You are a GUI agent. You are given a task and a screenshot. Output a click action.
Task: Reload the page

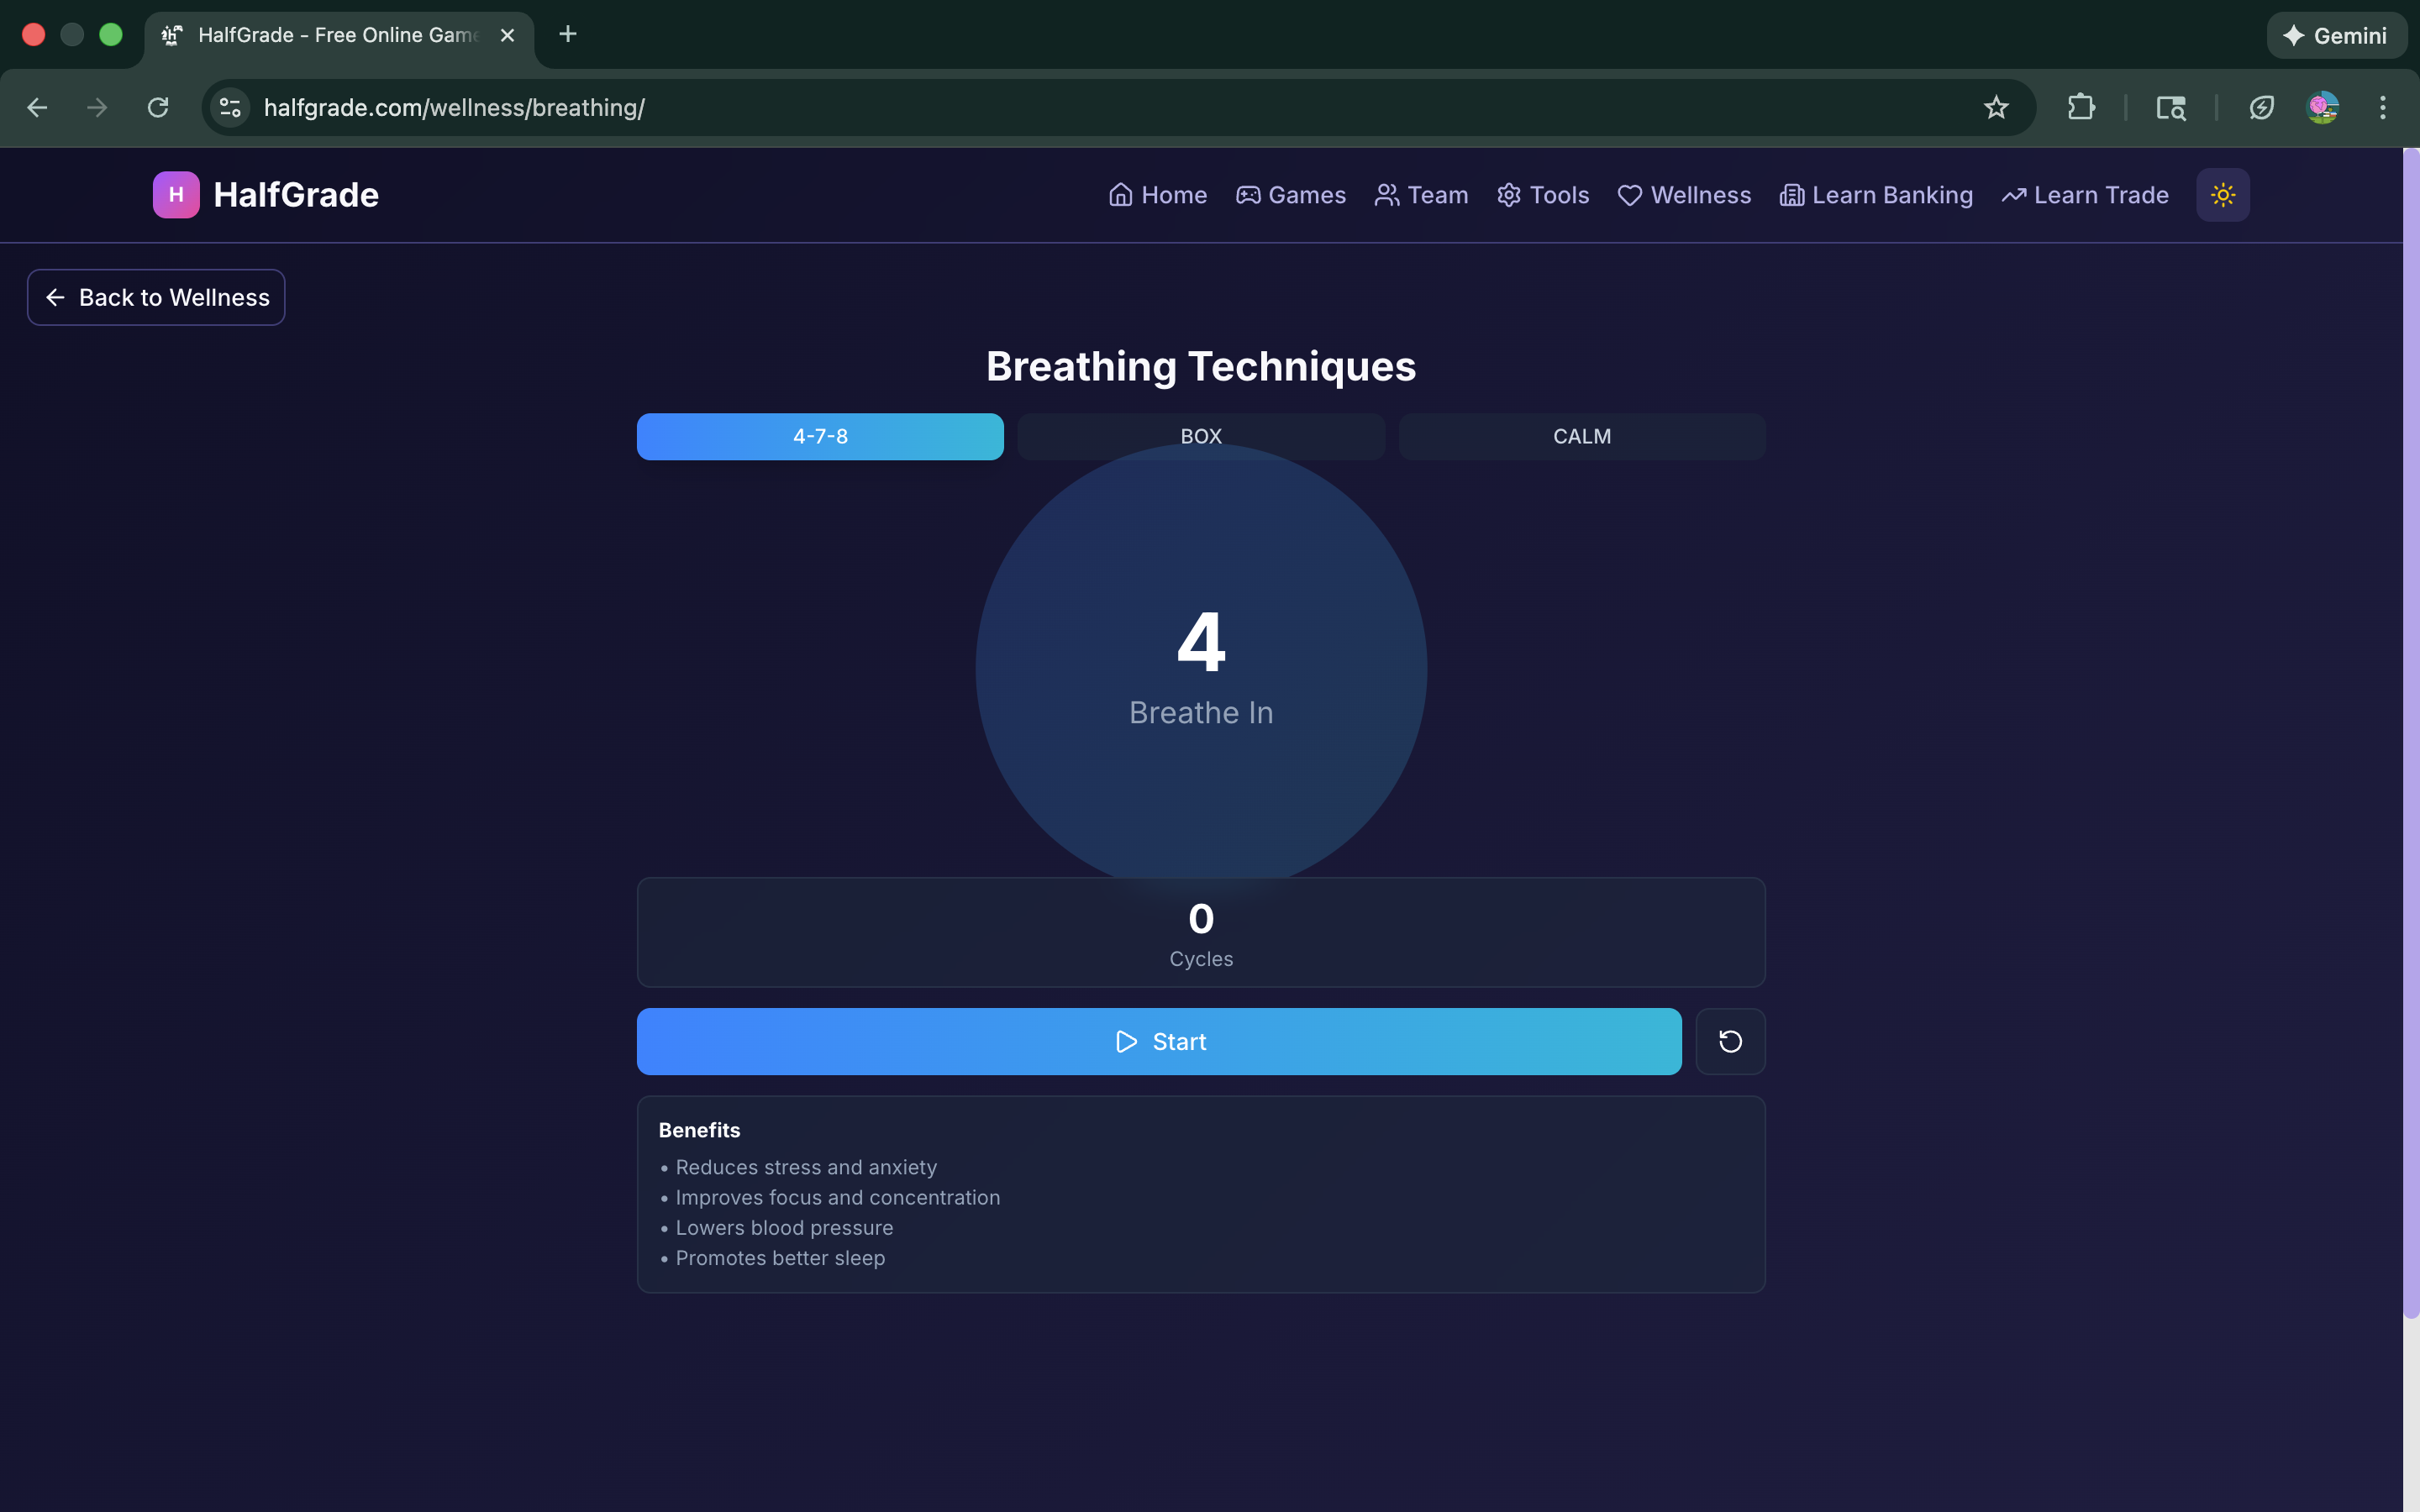[158, 107]
